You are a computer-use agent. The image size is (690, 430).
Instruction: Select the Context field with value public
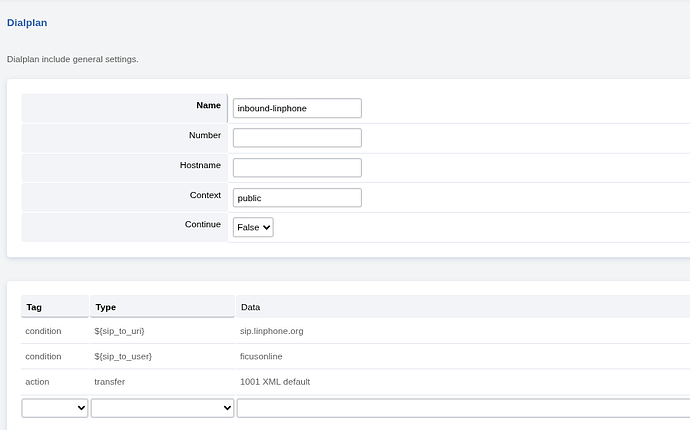(296, 198)
